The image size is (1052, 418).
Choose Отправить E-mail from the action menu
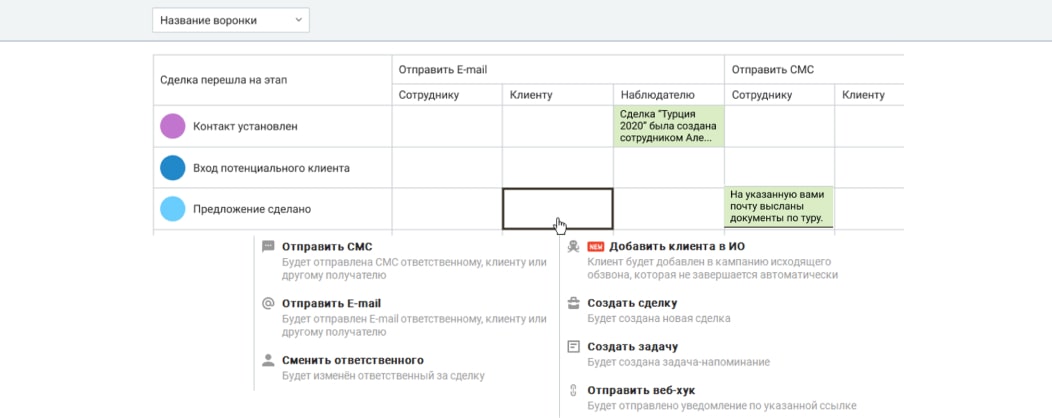[331, 303]
